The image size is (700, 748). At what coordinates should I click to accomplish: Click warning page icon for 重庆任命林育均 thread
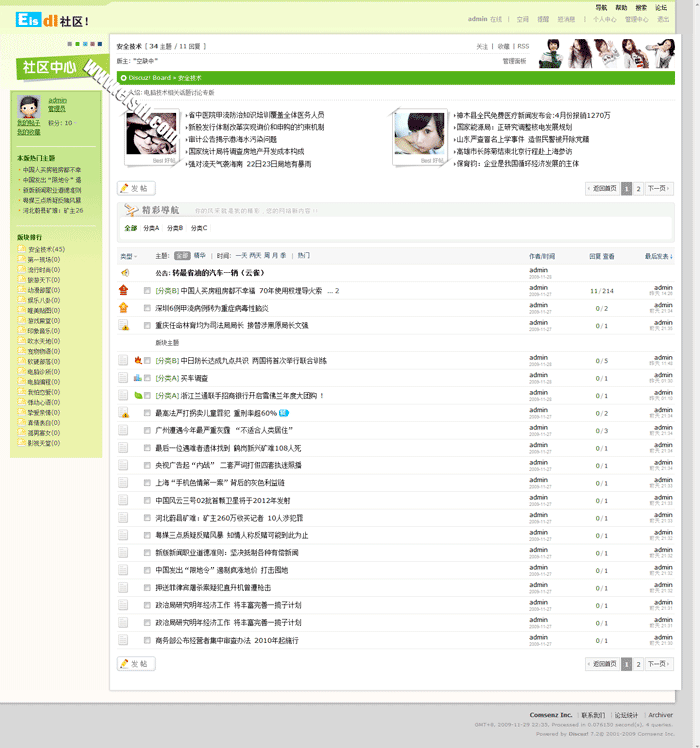click(124, 325)
